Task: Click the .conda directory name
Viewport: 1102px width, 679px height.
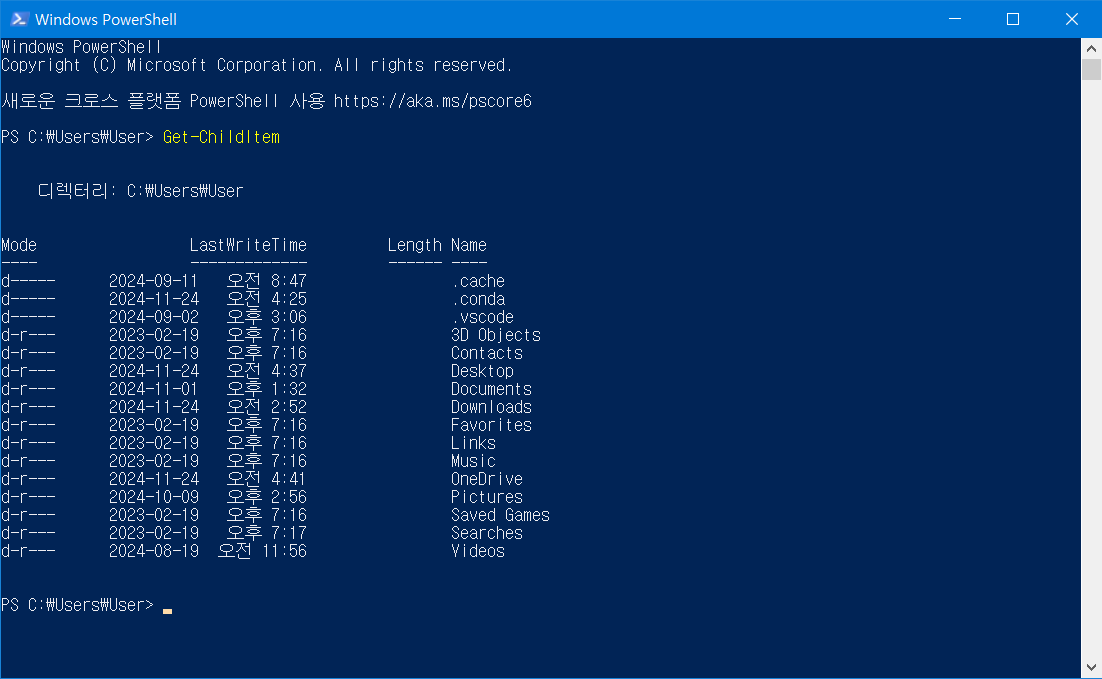Action: [x=478, y=299]
